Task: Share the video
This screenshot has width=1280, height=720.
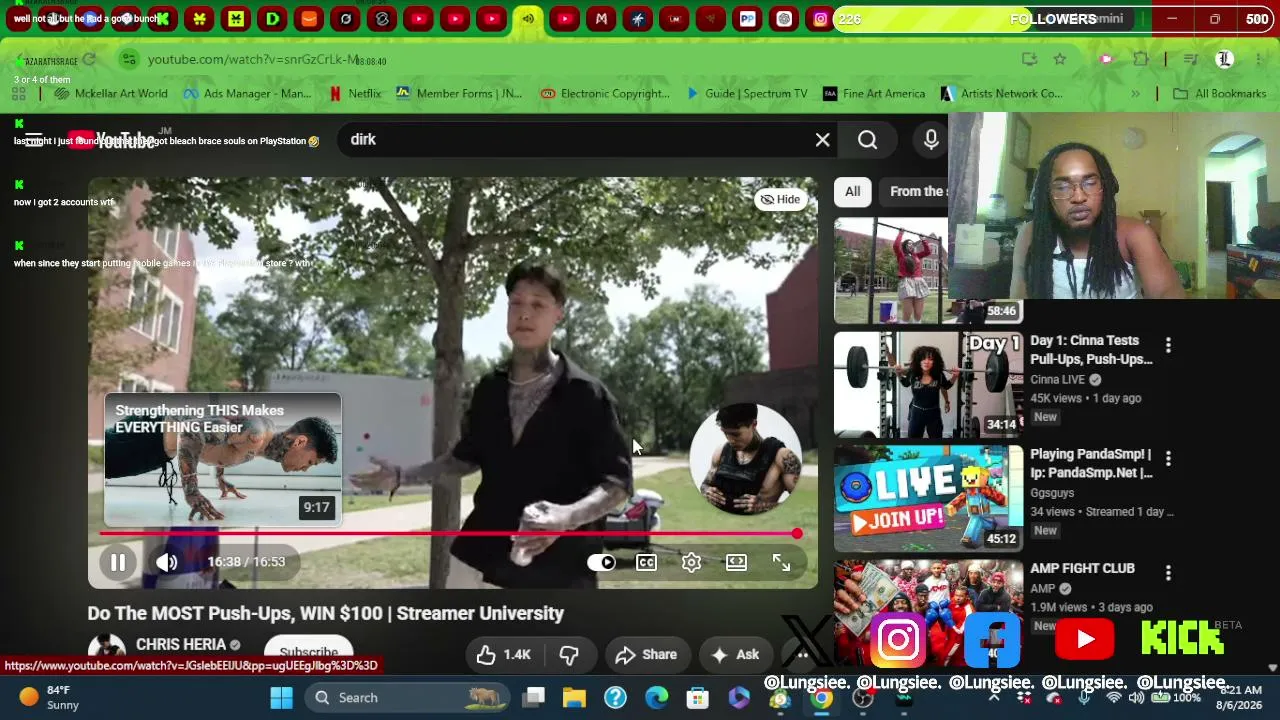Action: point(646,655)
